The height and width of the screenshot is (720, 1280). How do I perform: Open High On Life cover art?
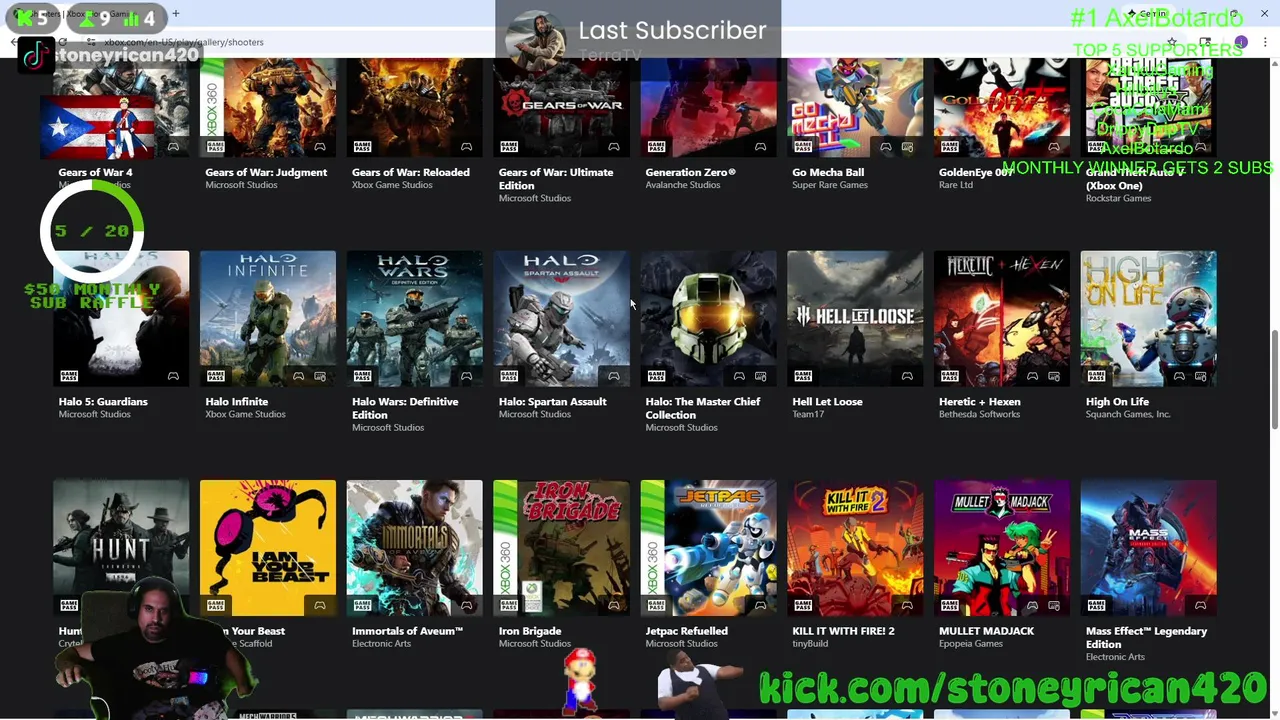point(1148,318)
